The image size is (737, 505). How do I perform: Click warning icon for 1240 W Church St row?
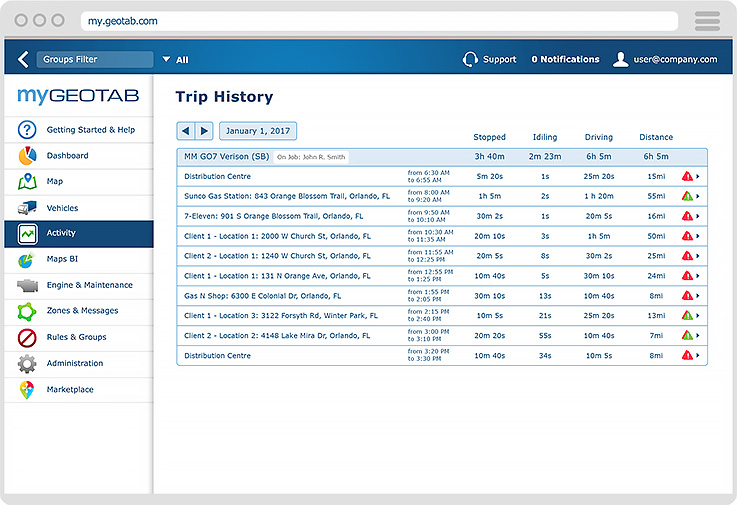pyautogui.click(x=687, y=256)
